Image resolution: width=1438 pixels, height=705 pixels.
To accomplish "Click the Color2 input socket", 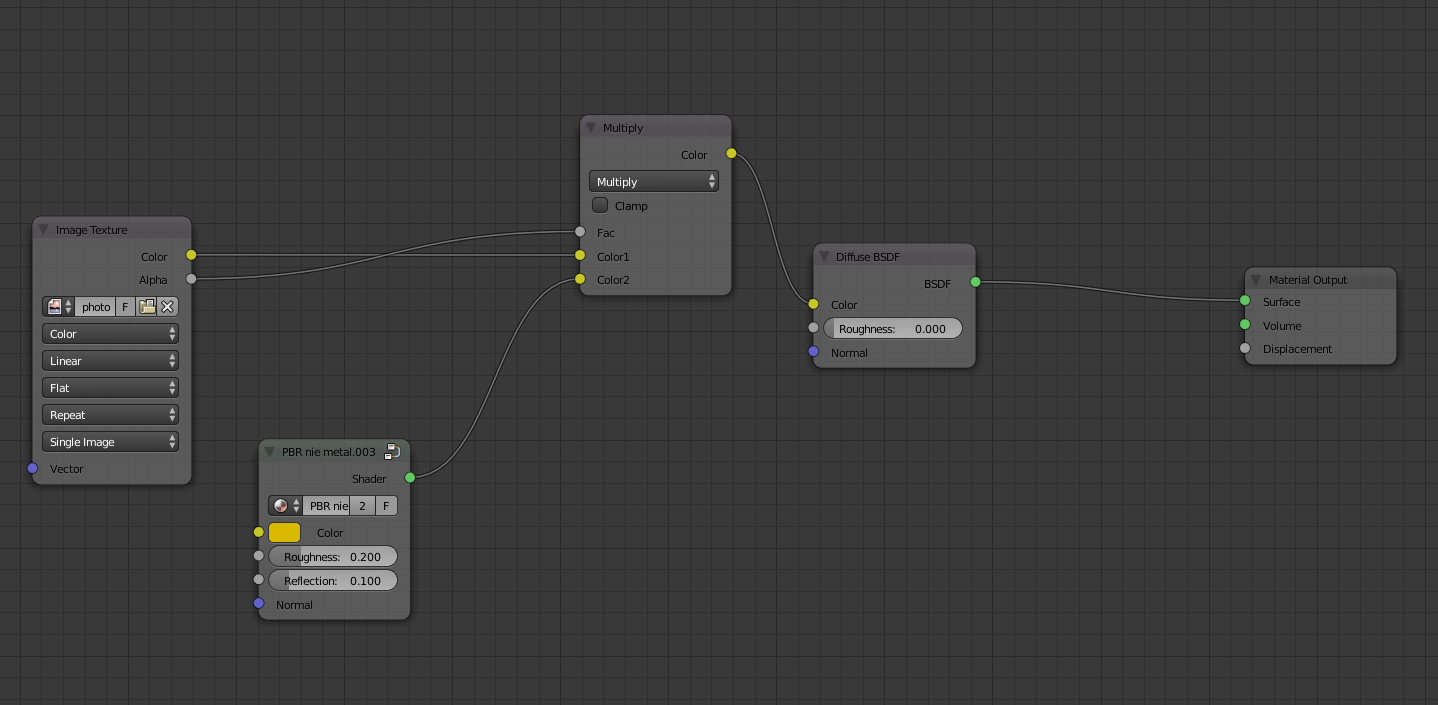I will point(580,280).
